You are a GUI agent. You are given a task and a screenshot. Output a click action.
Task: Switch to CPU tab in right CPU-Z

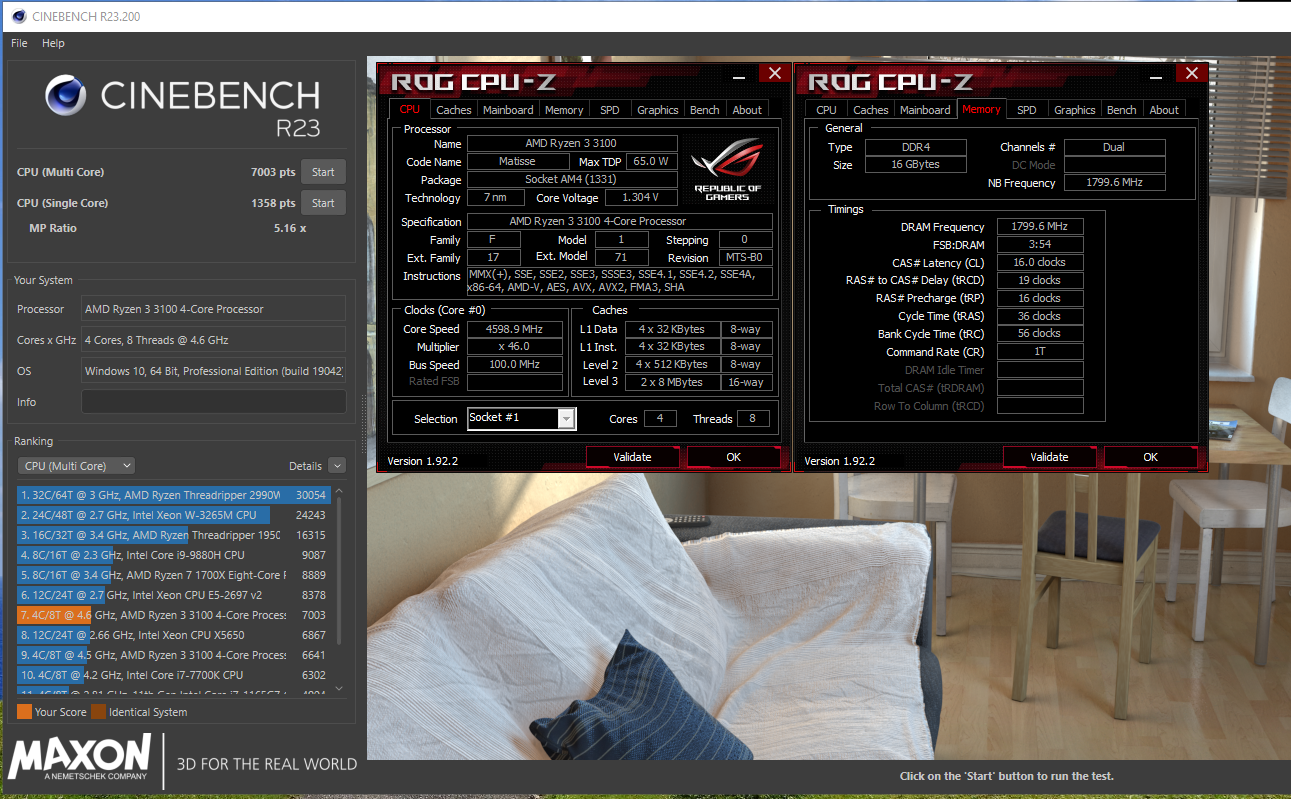click(x=826, y=110)
